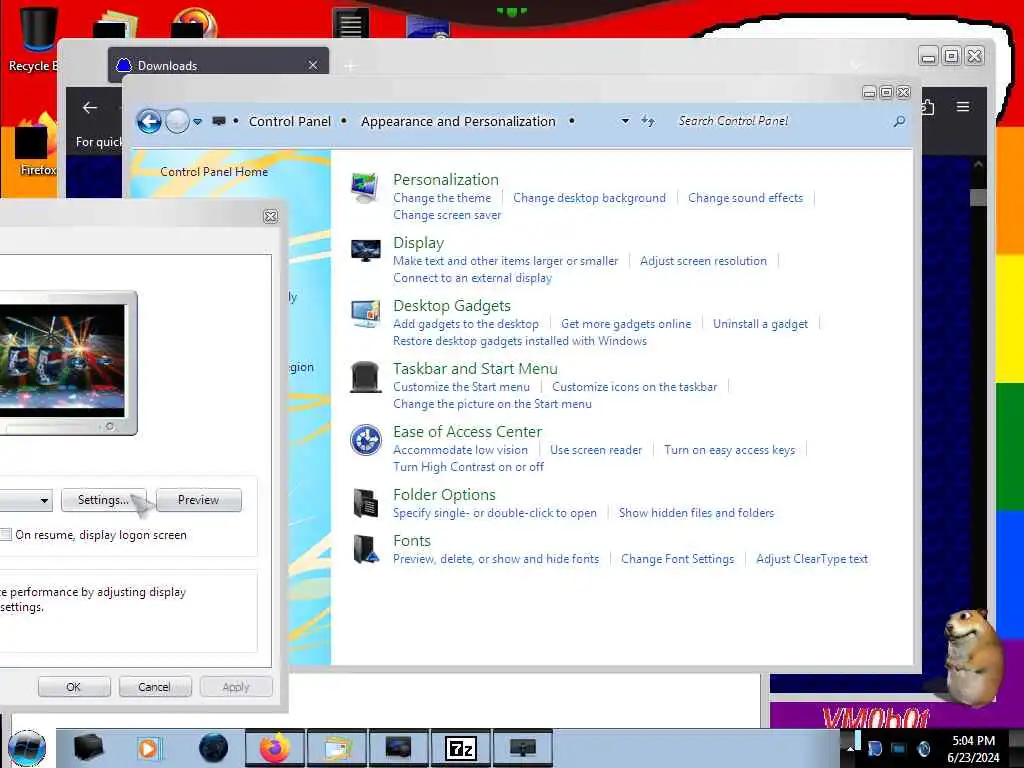Open the Start orb on the taskbar
Viewport: 1024px width, 768px height.
coord(27,748)
